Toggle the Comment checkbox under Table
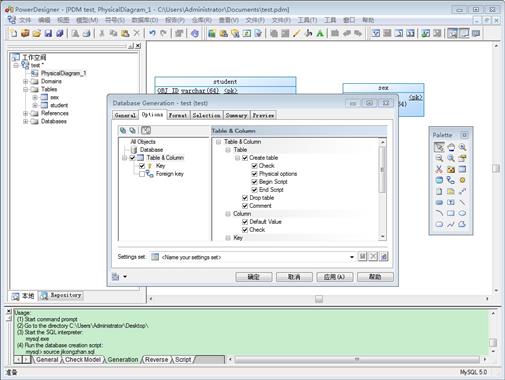Image resolution: width=505 pixels, height=380 pixels. tap(245, 206)
